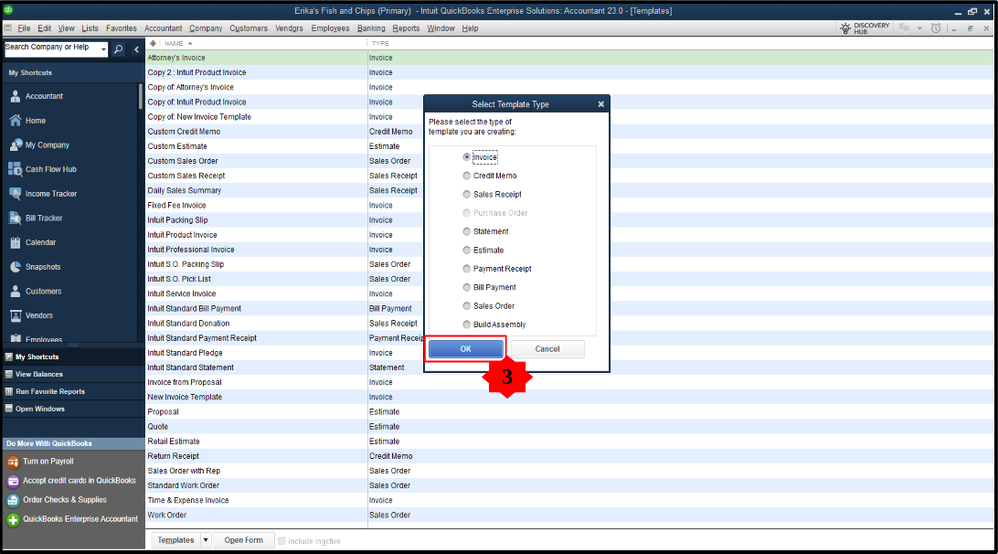The height and width of the screenshot is (554, 998).
Task: Select the Estimate radio button
Action: click(467, 250)
